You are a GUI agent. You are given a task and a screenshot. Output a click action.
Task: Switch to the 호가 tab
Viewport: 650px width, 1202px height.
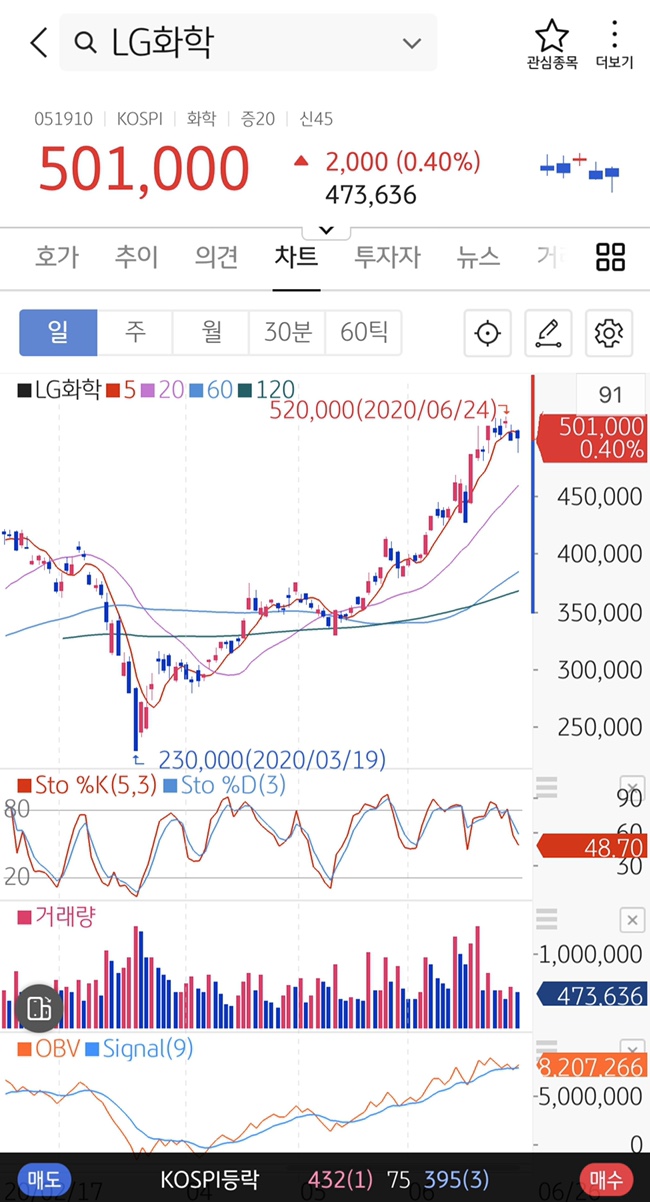tap(56, 257)
